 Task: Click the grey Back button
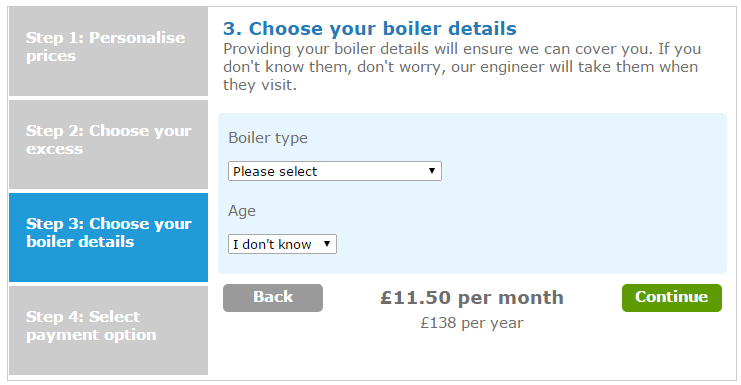point(273,298)
